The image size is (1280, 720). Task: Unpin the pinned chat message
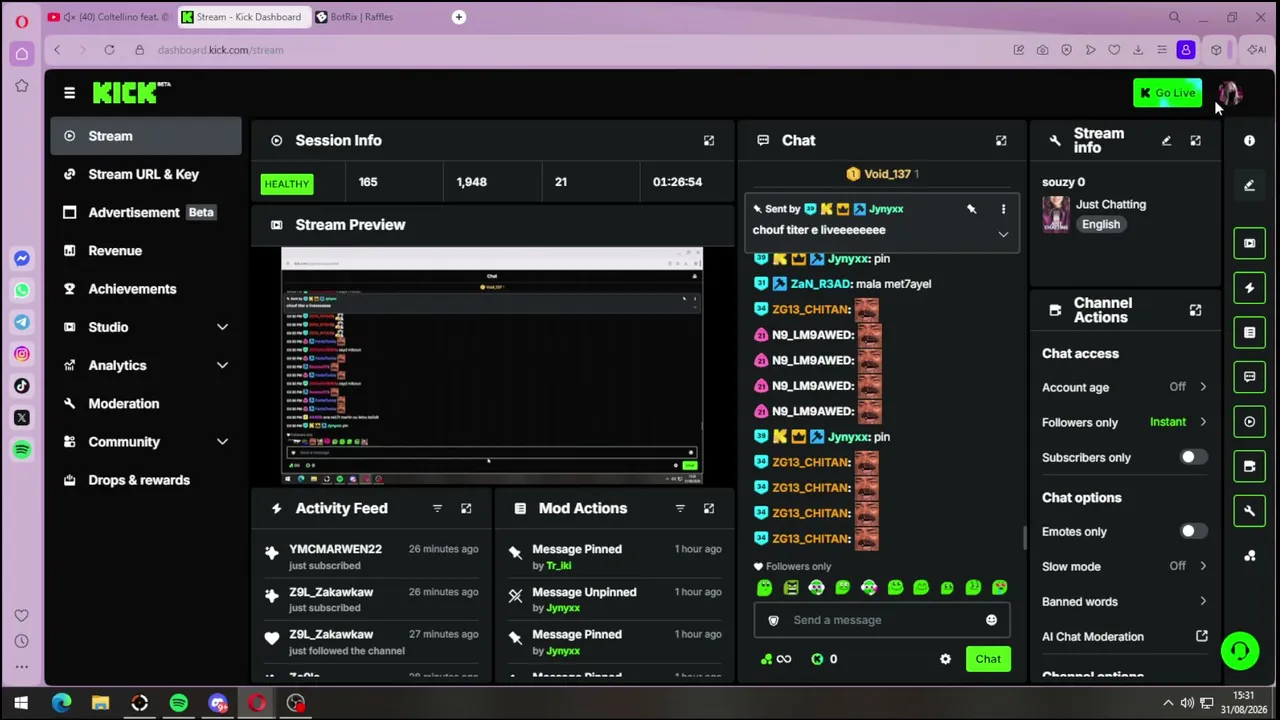tap(971, 209)
